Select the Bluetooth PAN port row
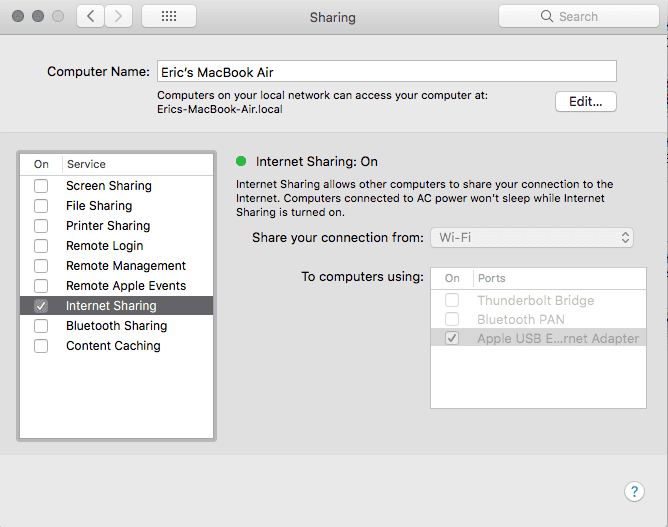The image size is (668, 527). tap(538, 319)
